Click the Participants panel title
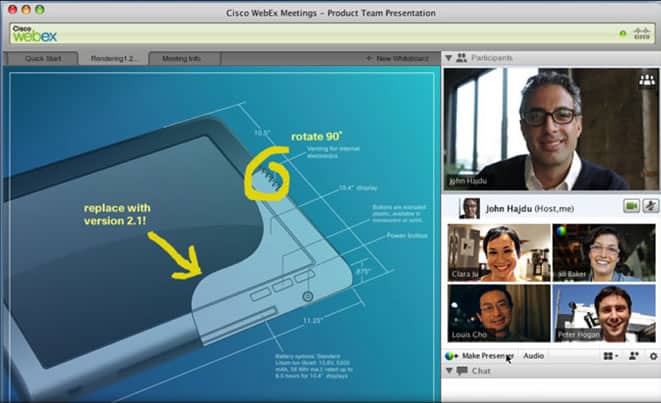The height and width of the screenshot is (403, 661). pos(492,58)
